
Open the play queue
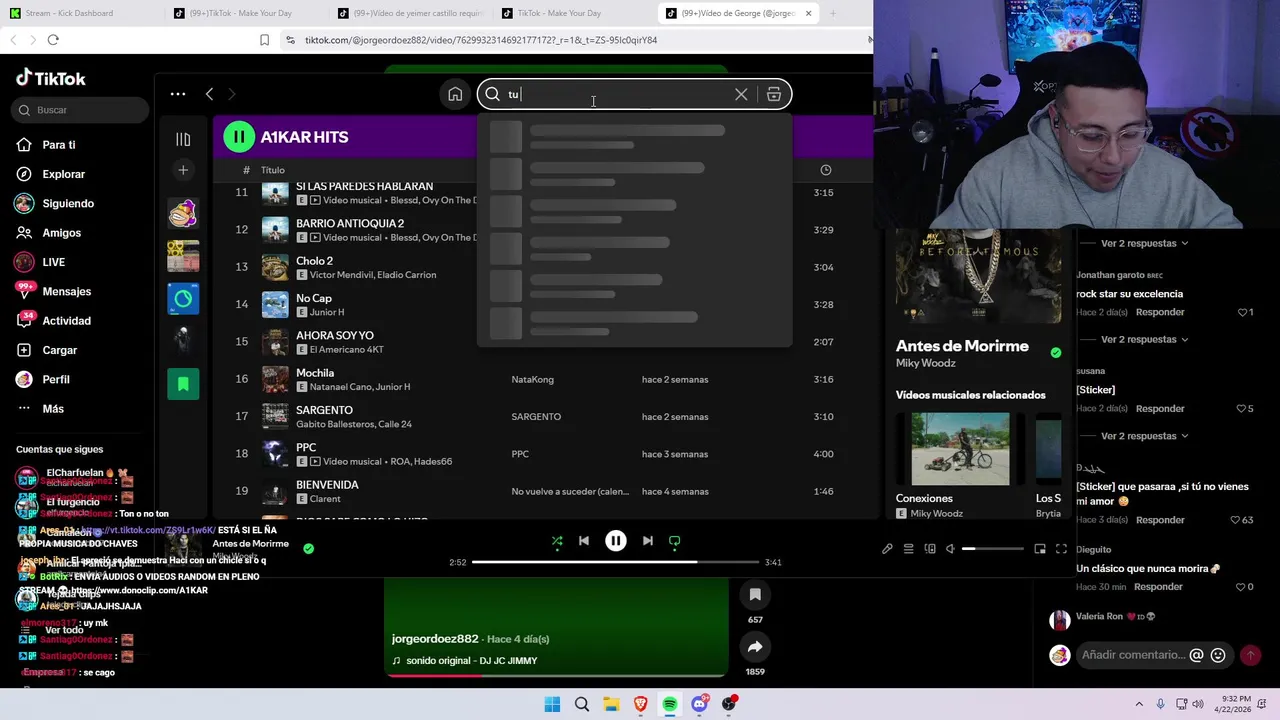click(x=908, y=549)
